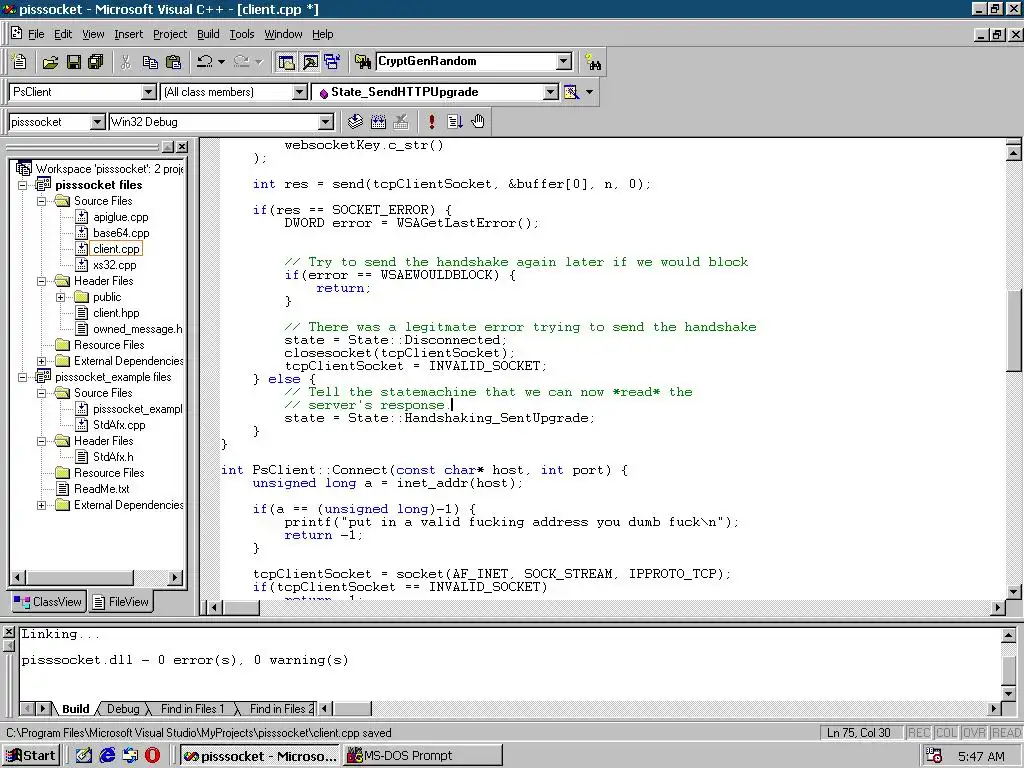Toggle the Workspace window icon
Screen dimensions: 1024x768
tap(286, 62)
